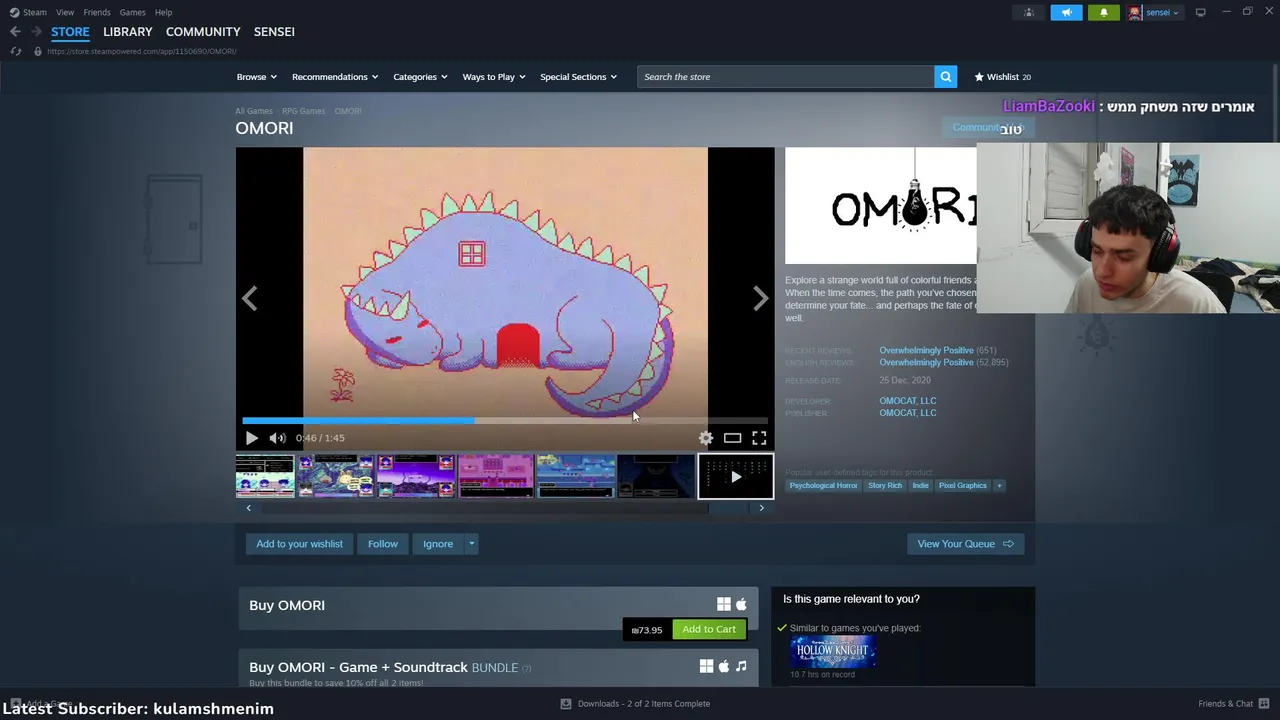Select the Pixel Graphics tag
This screenshot has width=1280, height=720.
pyautogui.click(x=963, y=486)
